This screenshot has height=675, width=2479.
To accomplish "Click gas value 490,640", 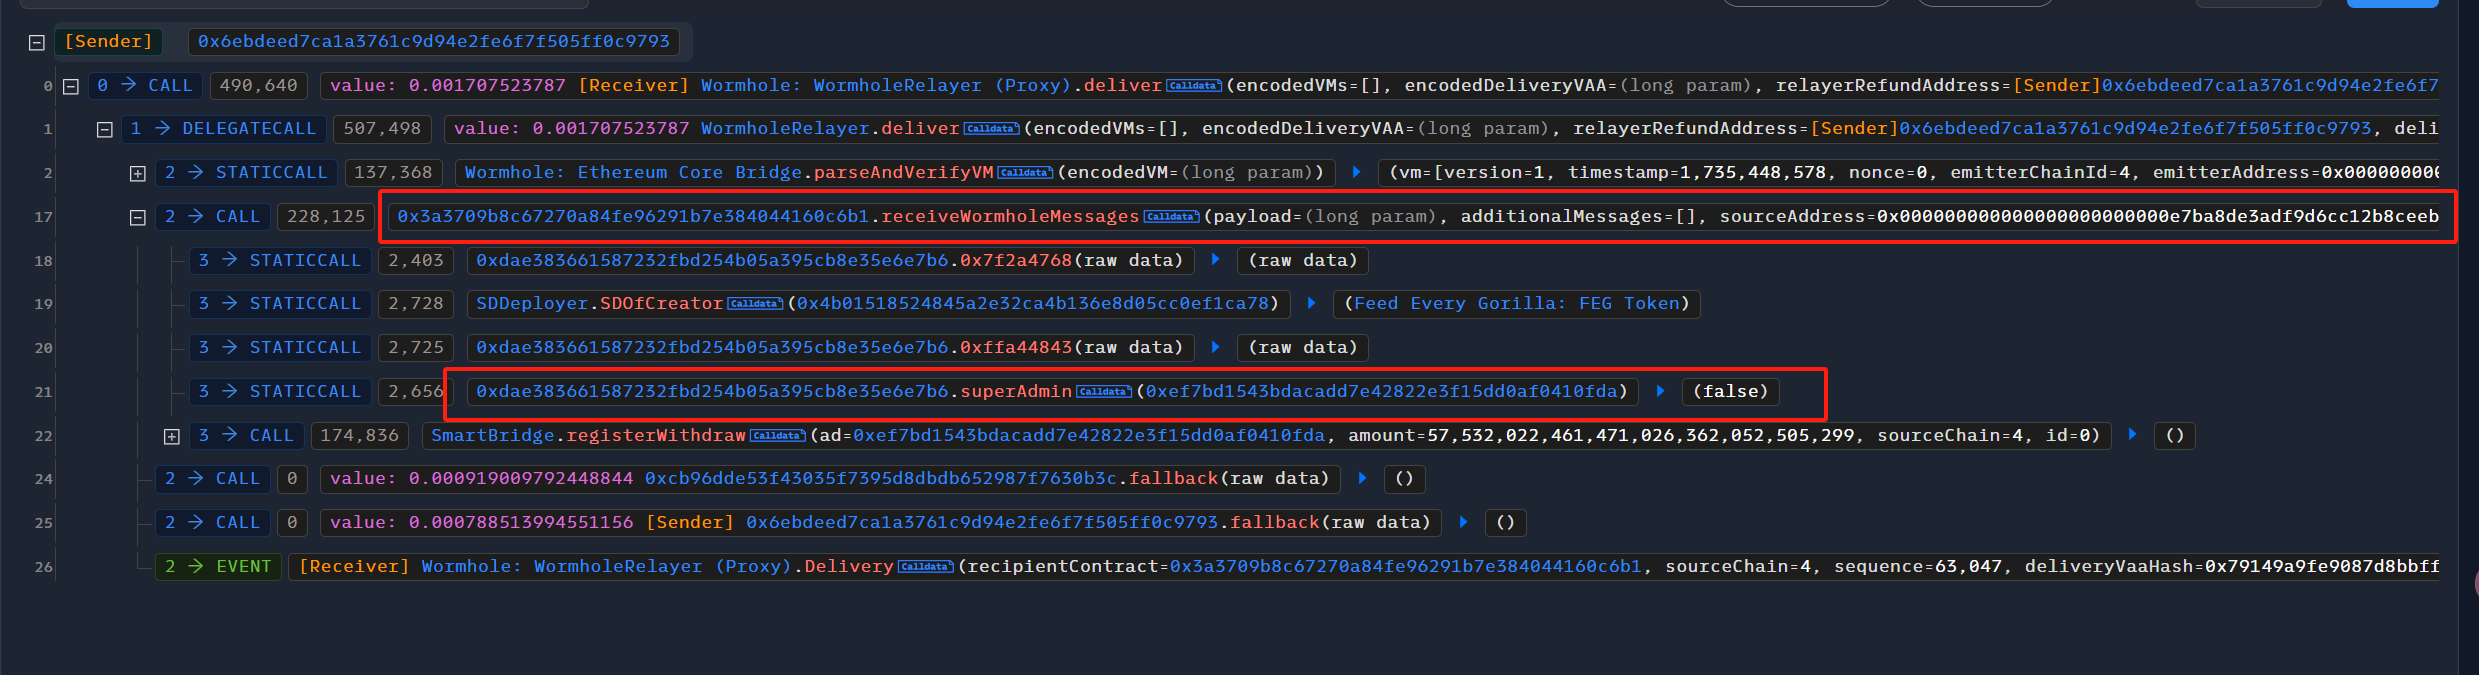I will coord(259,86).
